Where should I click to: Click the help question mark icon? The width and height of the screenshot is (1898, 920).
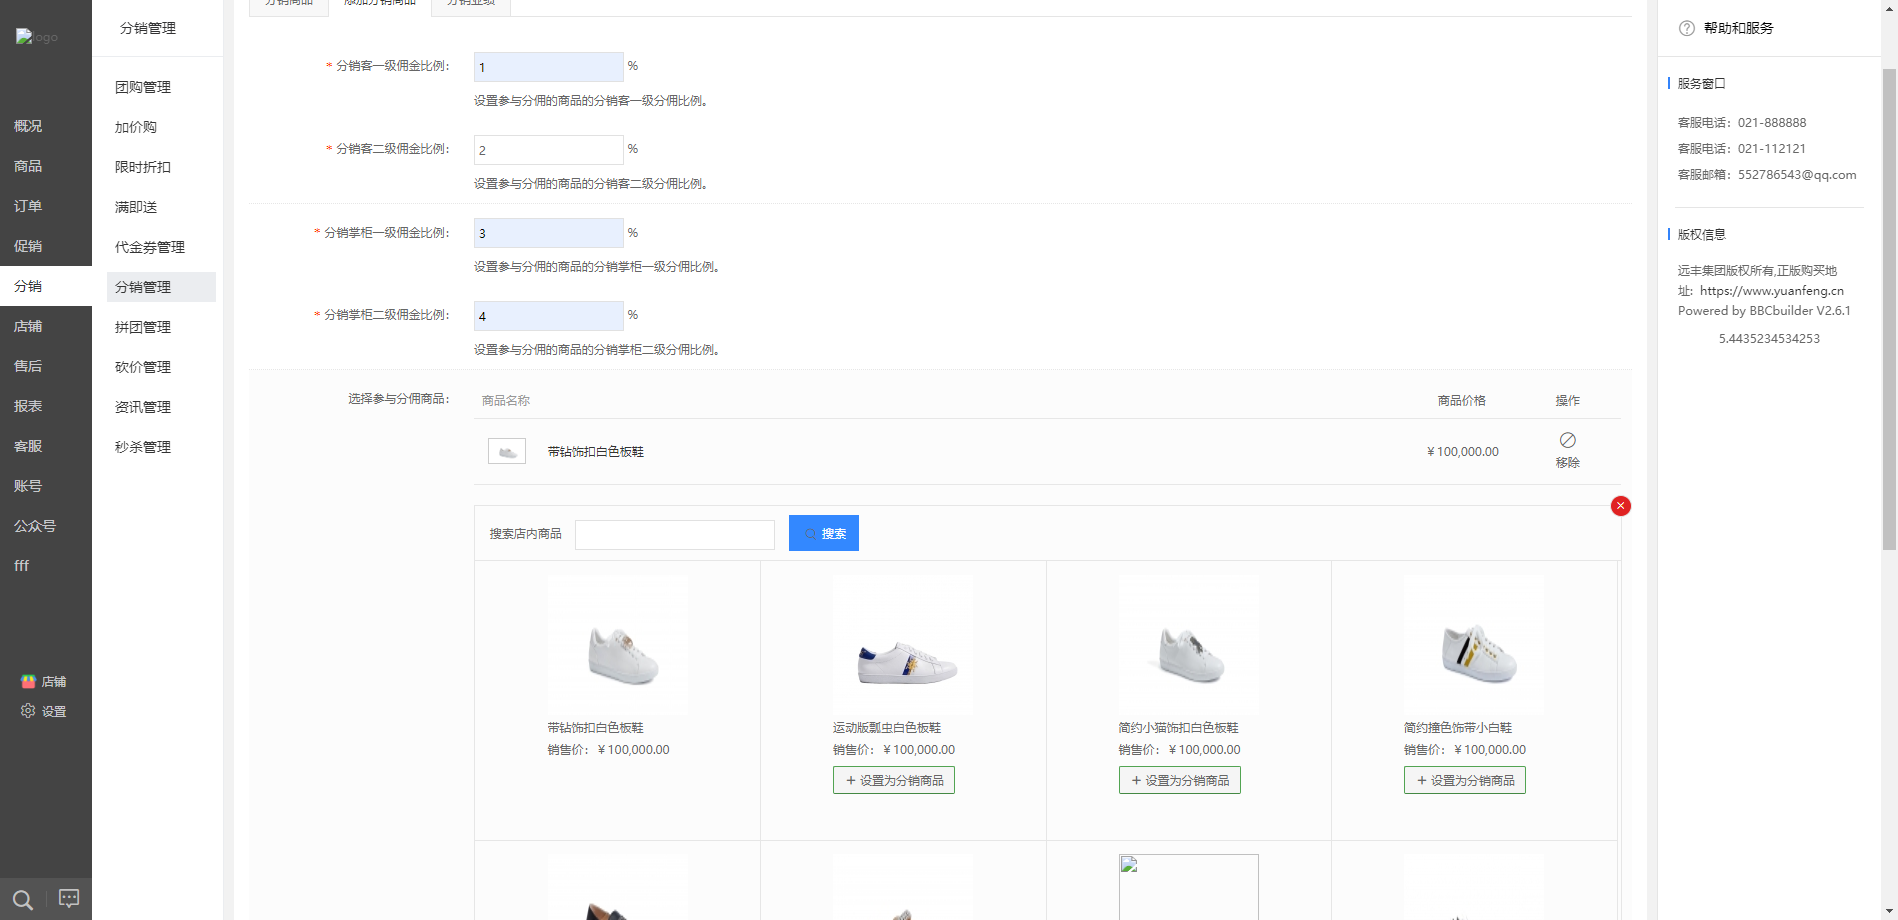coord(1687,28)
